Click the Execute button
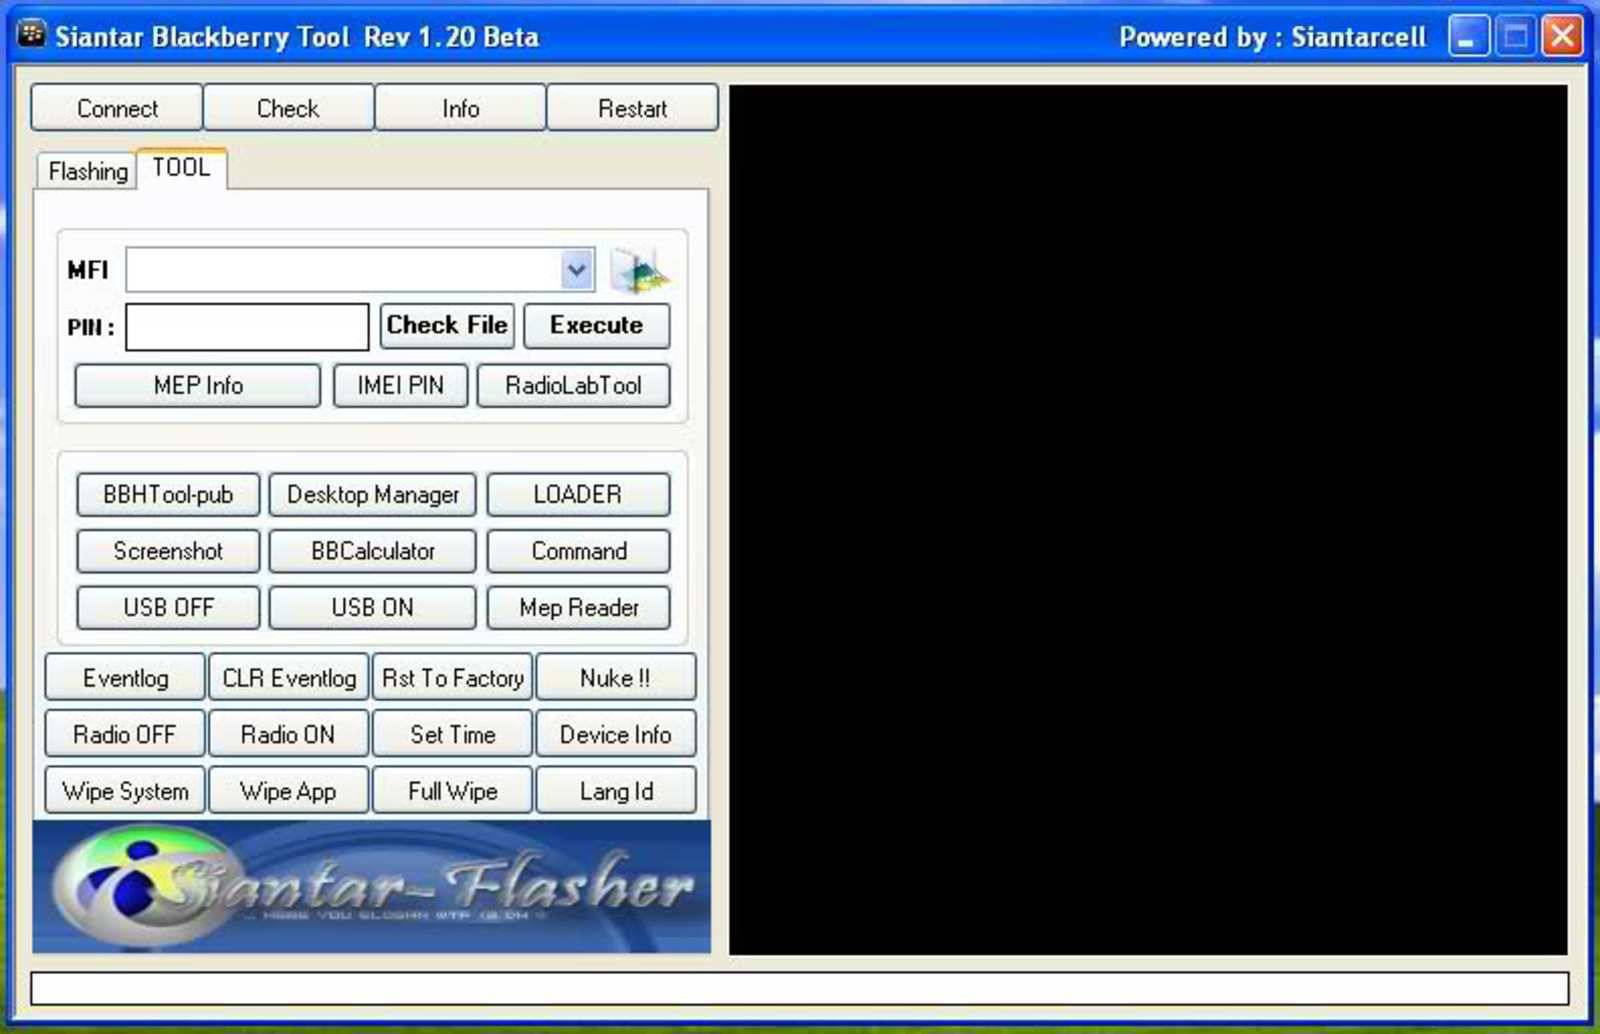This screenshot has height=1034, width=1600. [596, 325]
